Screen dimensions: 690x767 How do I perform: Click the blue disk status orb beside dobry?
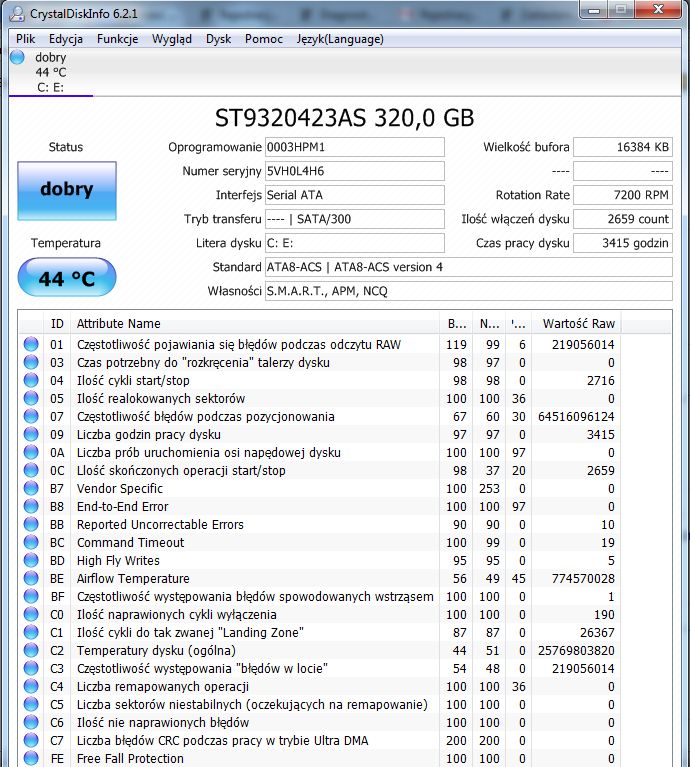coord(18,57)
